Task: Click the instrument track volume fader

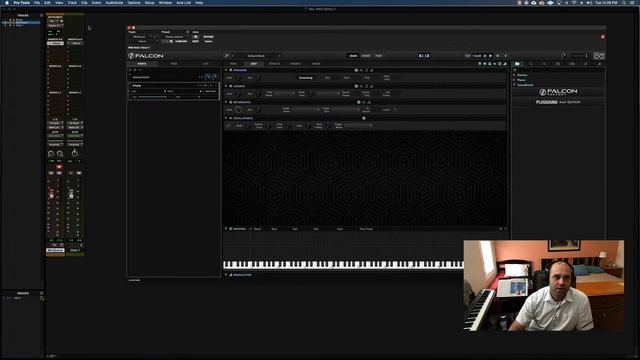Action: pos(51,193)
